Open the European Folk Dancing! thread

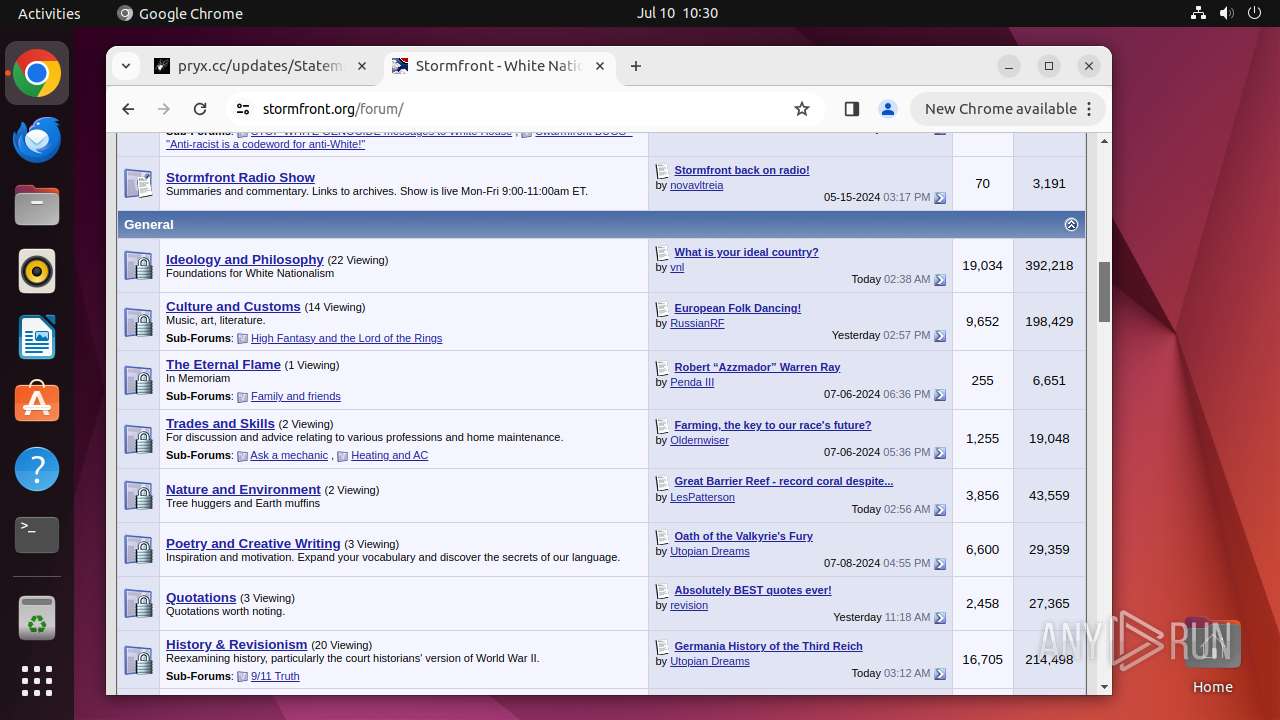(738, 308)
